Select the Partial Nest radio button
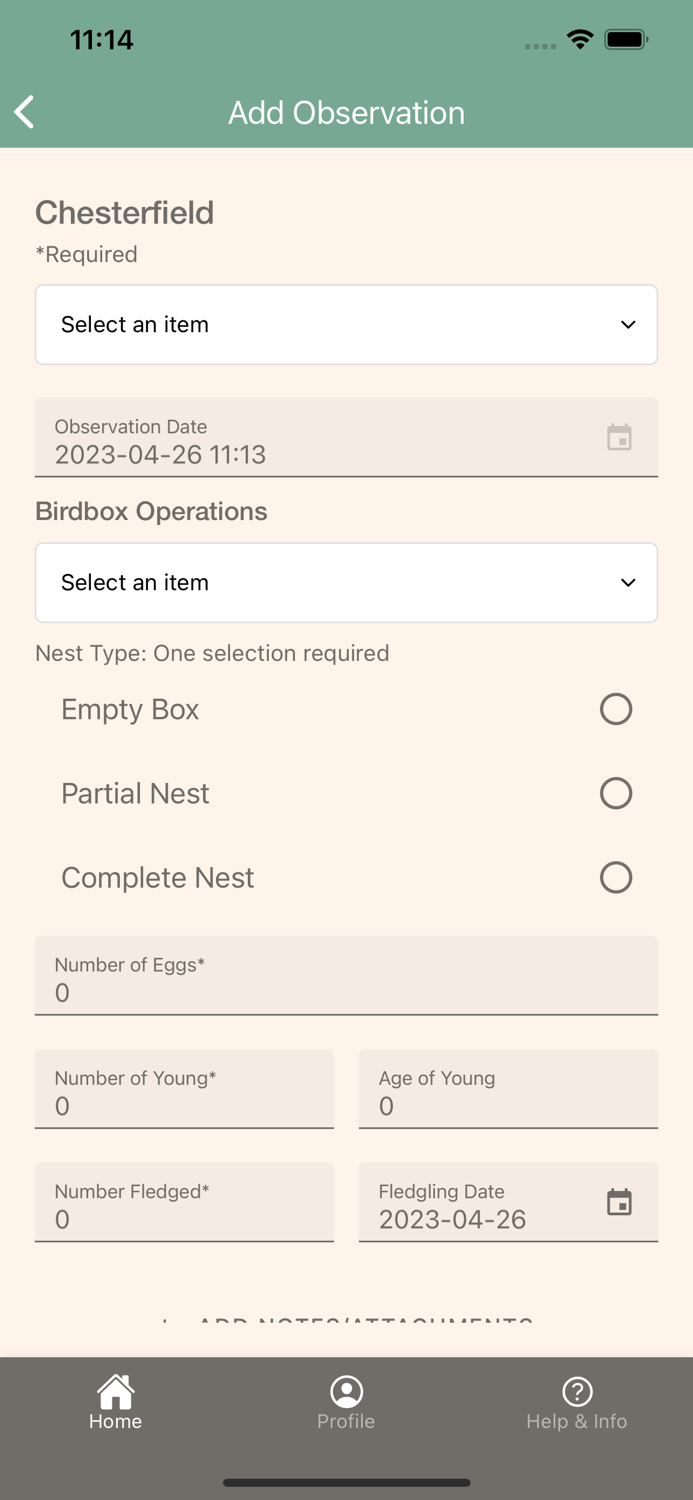 615,793
